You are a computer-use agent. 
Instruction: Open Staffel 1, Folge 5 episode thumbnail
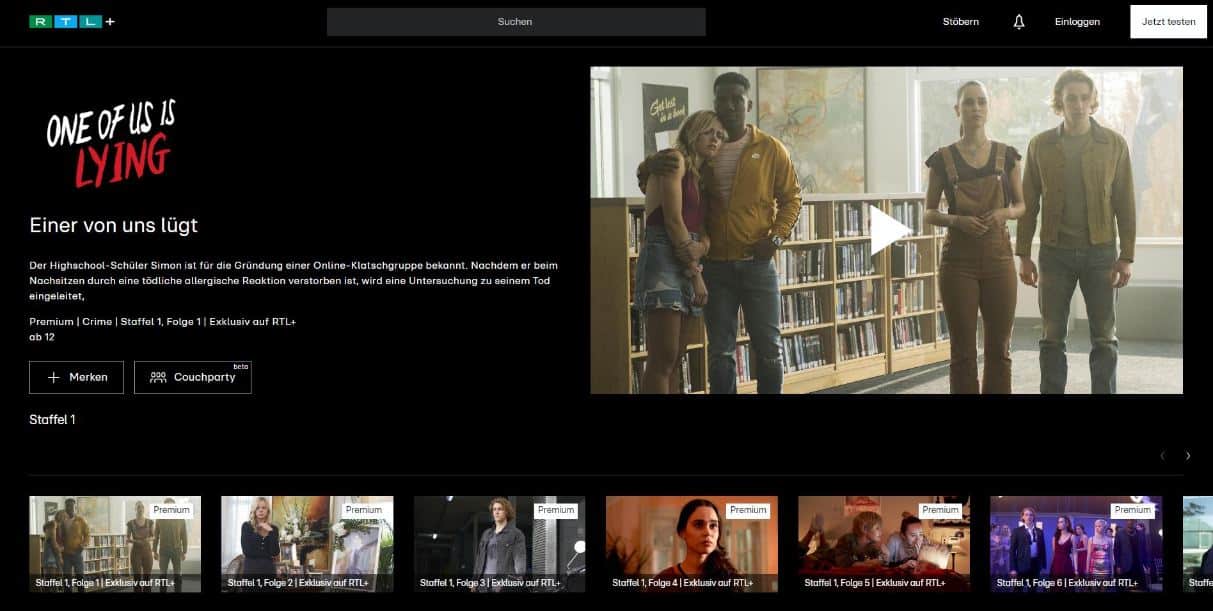(x=884, y=544)
